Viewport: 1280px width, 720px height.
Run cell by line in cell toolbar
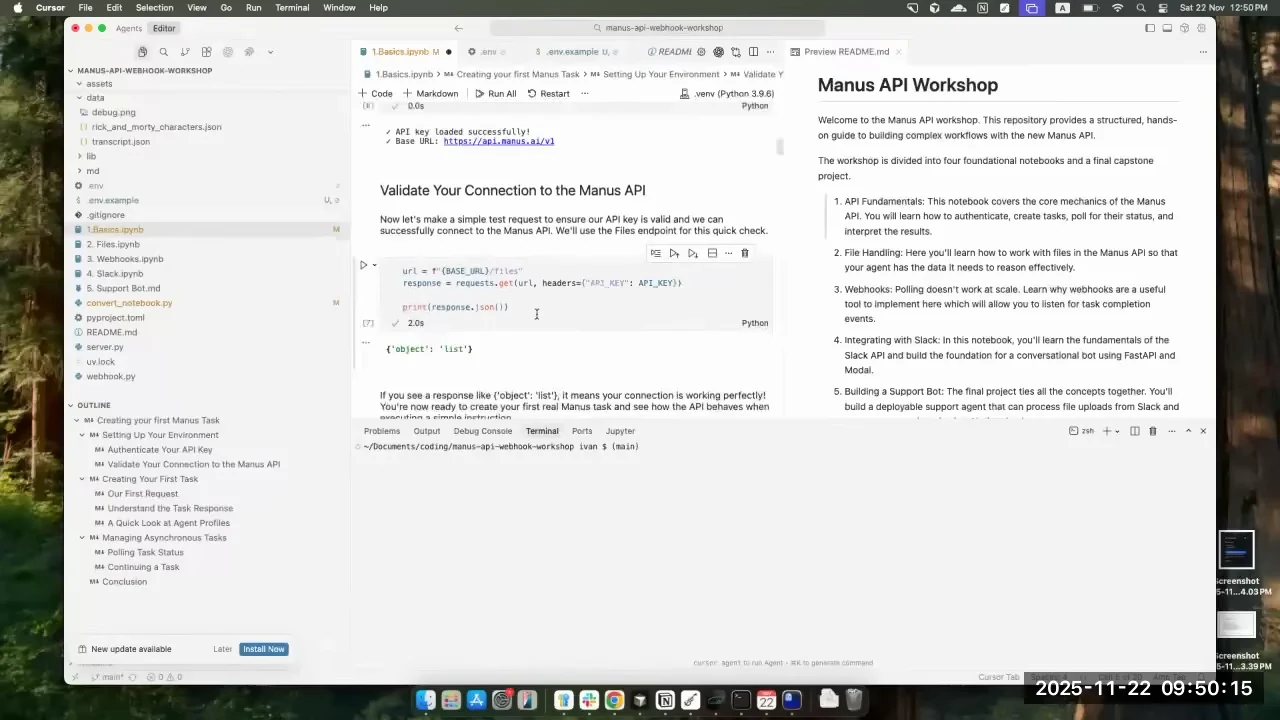(x=656, y=253)
